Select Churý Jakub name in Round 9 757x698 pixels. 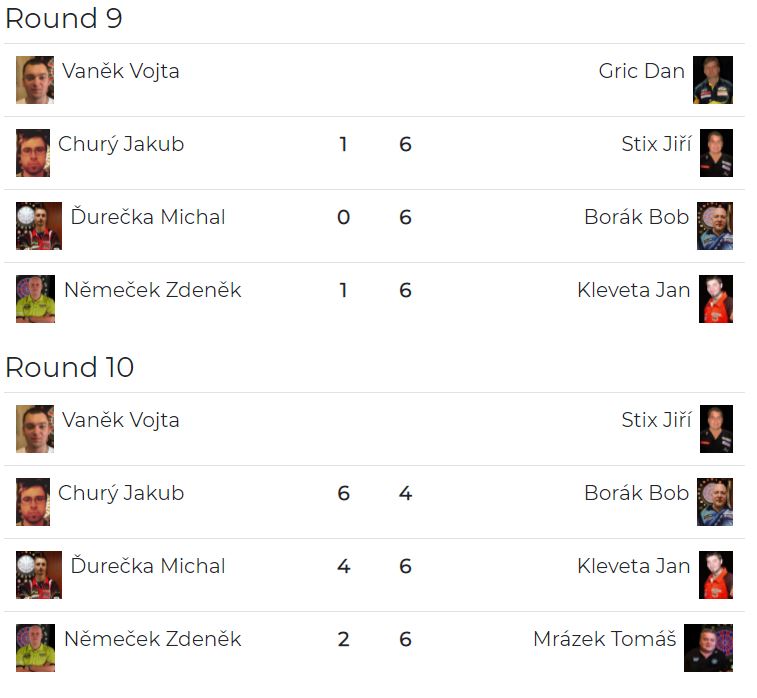(x=121, y=144)
